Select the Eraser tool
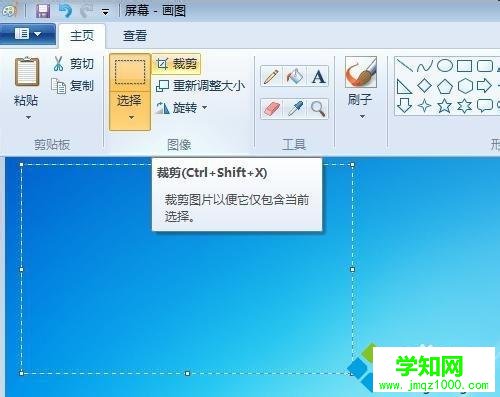The height and width of the screenshot is (397, 500). (x=271, y=109)
